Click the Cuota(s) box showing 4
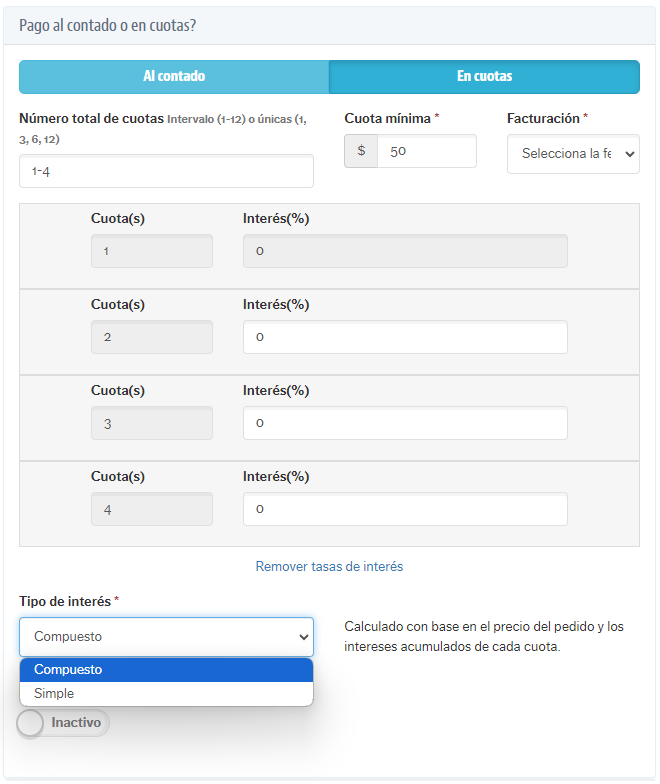The image size is (660, 784). click(152, 509)
